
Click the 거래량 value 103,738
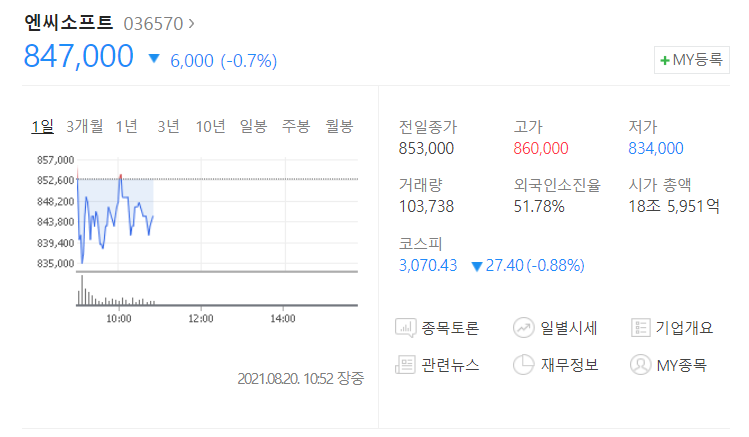click(x=426, y=207)
